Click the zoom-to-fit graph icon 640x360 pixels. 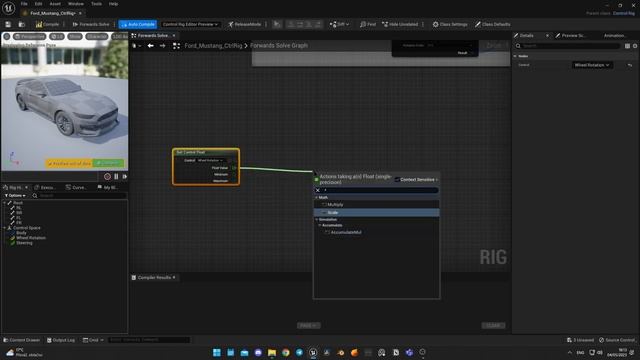pyautogui.click(x=176, y=46)
